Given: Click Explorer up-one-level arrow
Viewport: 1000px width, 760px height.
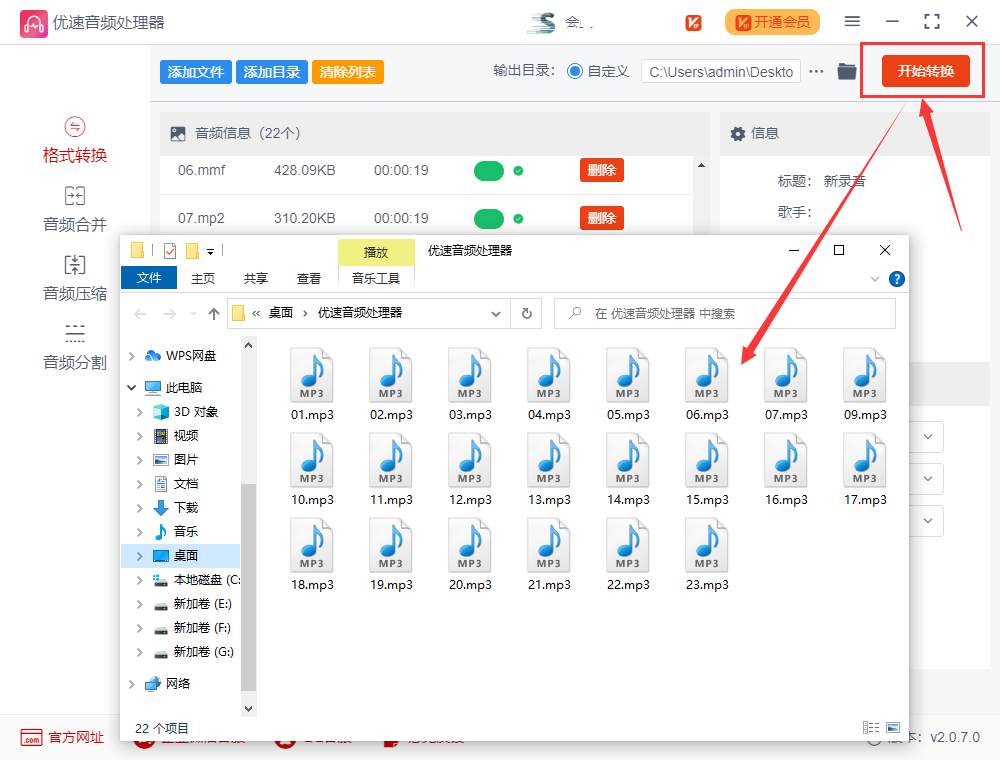Looking at the screenshot, I should (x=214, y=314).
